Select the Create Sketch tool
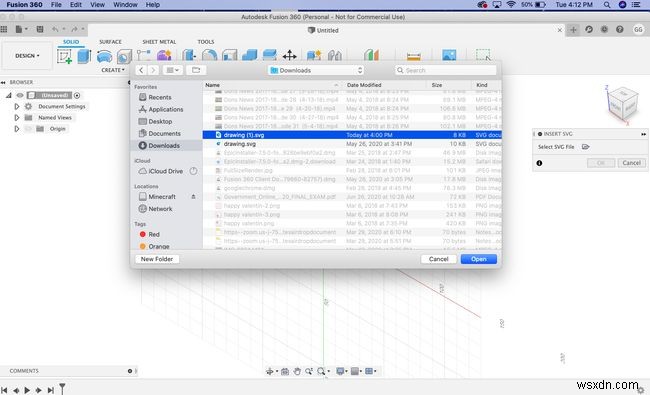Screen dimensions: 650x395 click(x=64, y=56)
